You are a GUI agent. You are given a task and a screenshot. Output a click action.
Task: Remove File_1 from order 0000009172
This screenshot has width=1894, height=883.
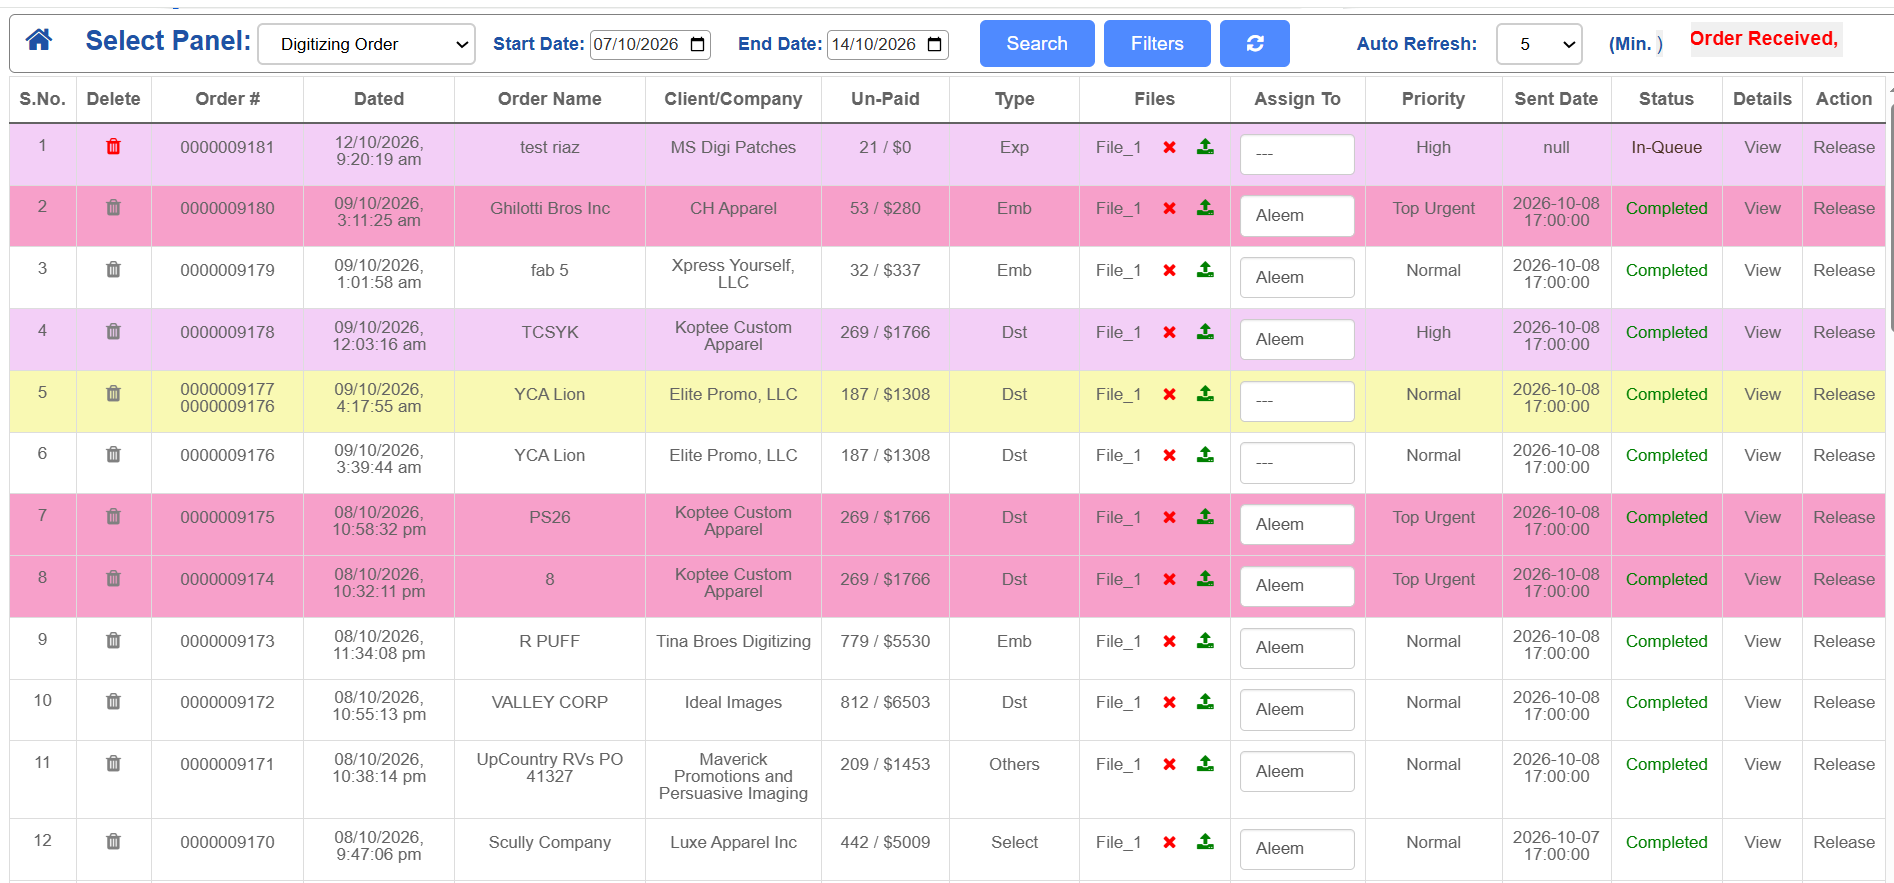[1169, 702]
